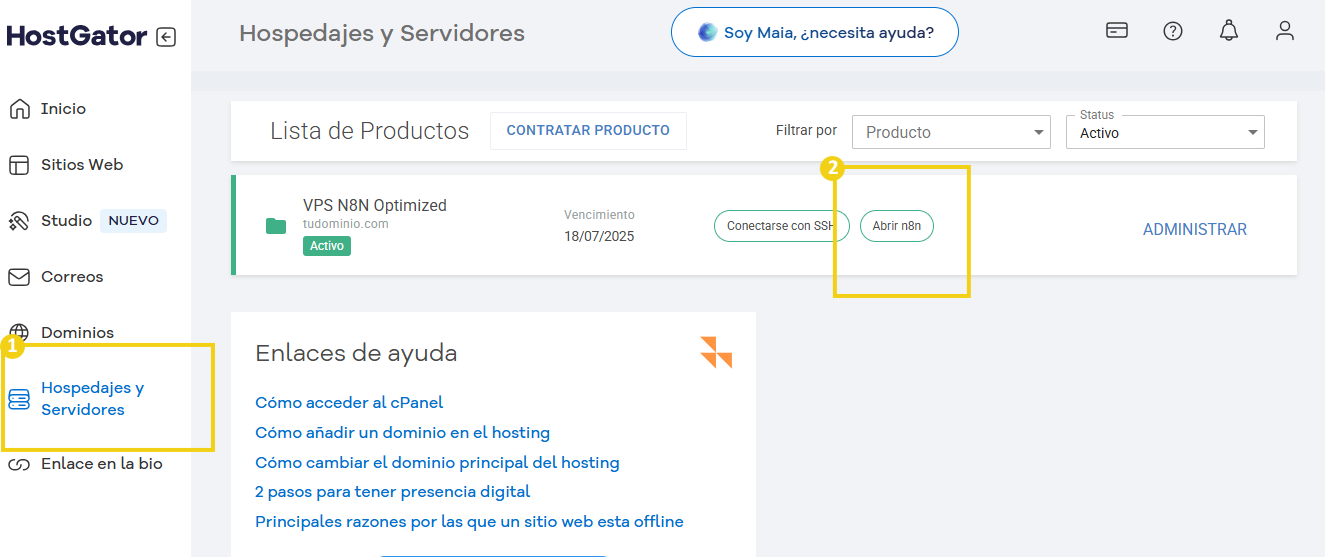Open the user account profile icon
Image resolution: width=1325 pixels, height=557 pixels.
click(x=1285, y=31)
